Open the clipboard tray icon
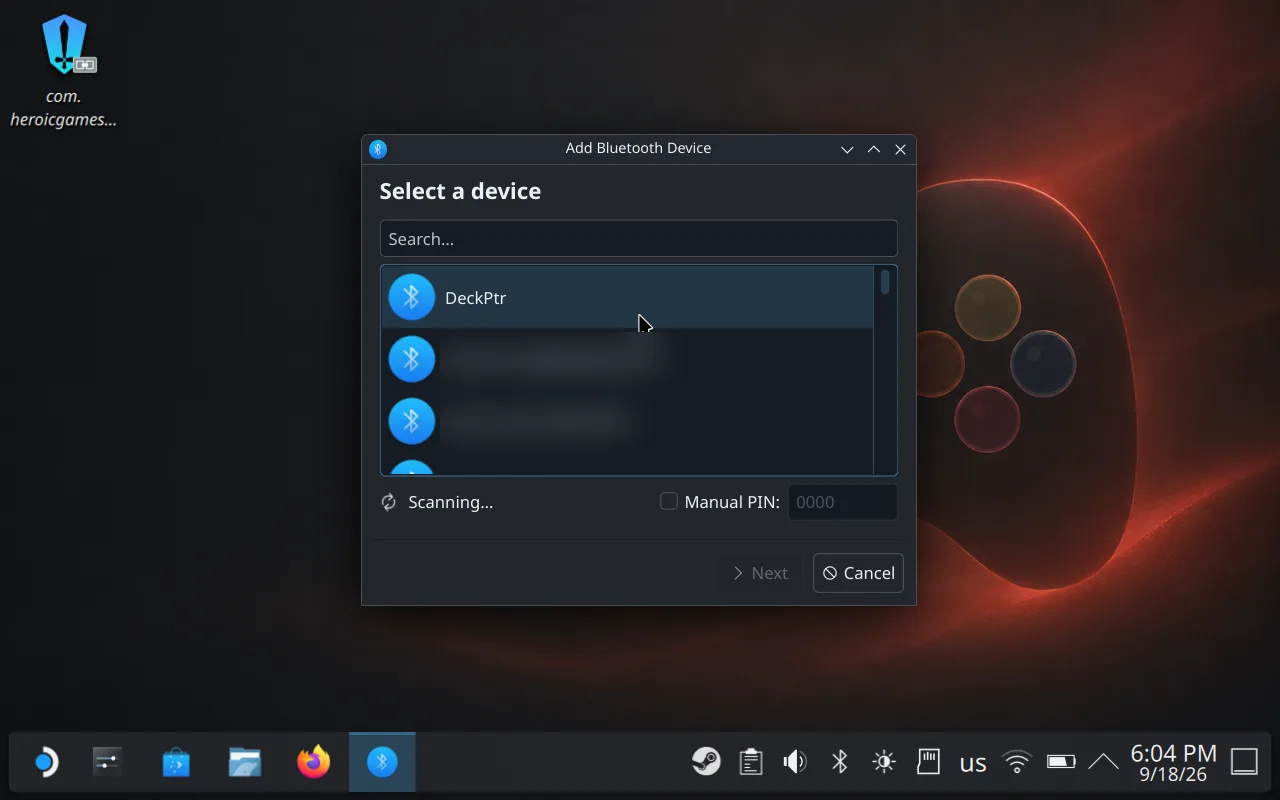The image size is (1280, 800). click(x=751, y=762)
